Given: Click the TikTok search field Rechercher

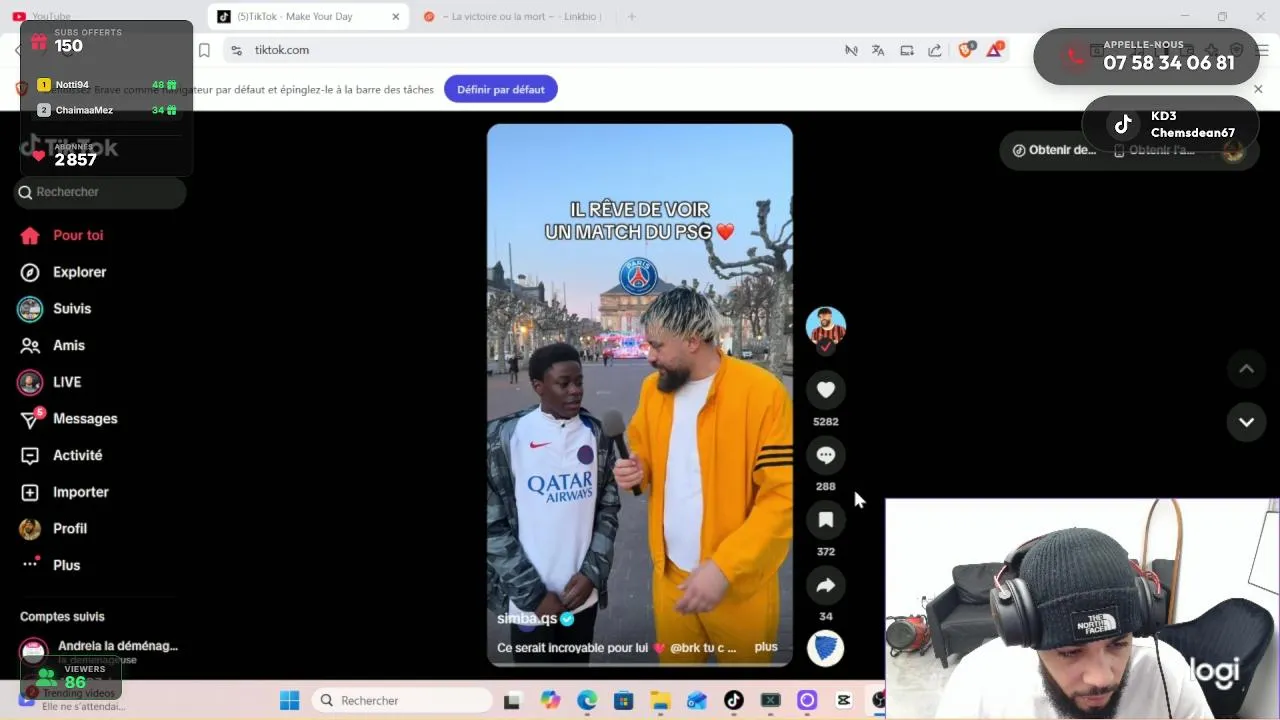Looking at the screenshot, I should pyautogui.click(x=100, y=192).
